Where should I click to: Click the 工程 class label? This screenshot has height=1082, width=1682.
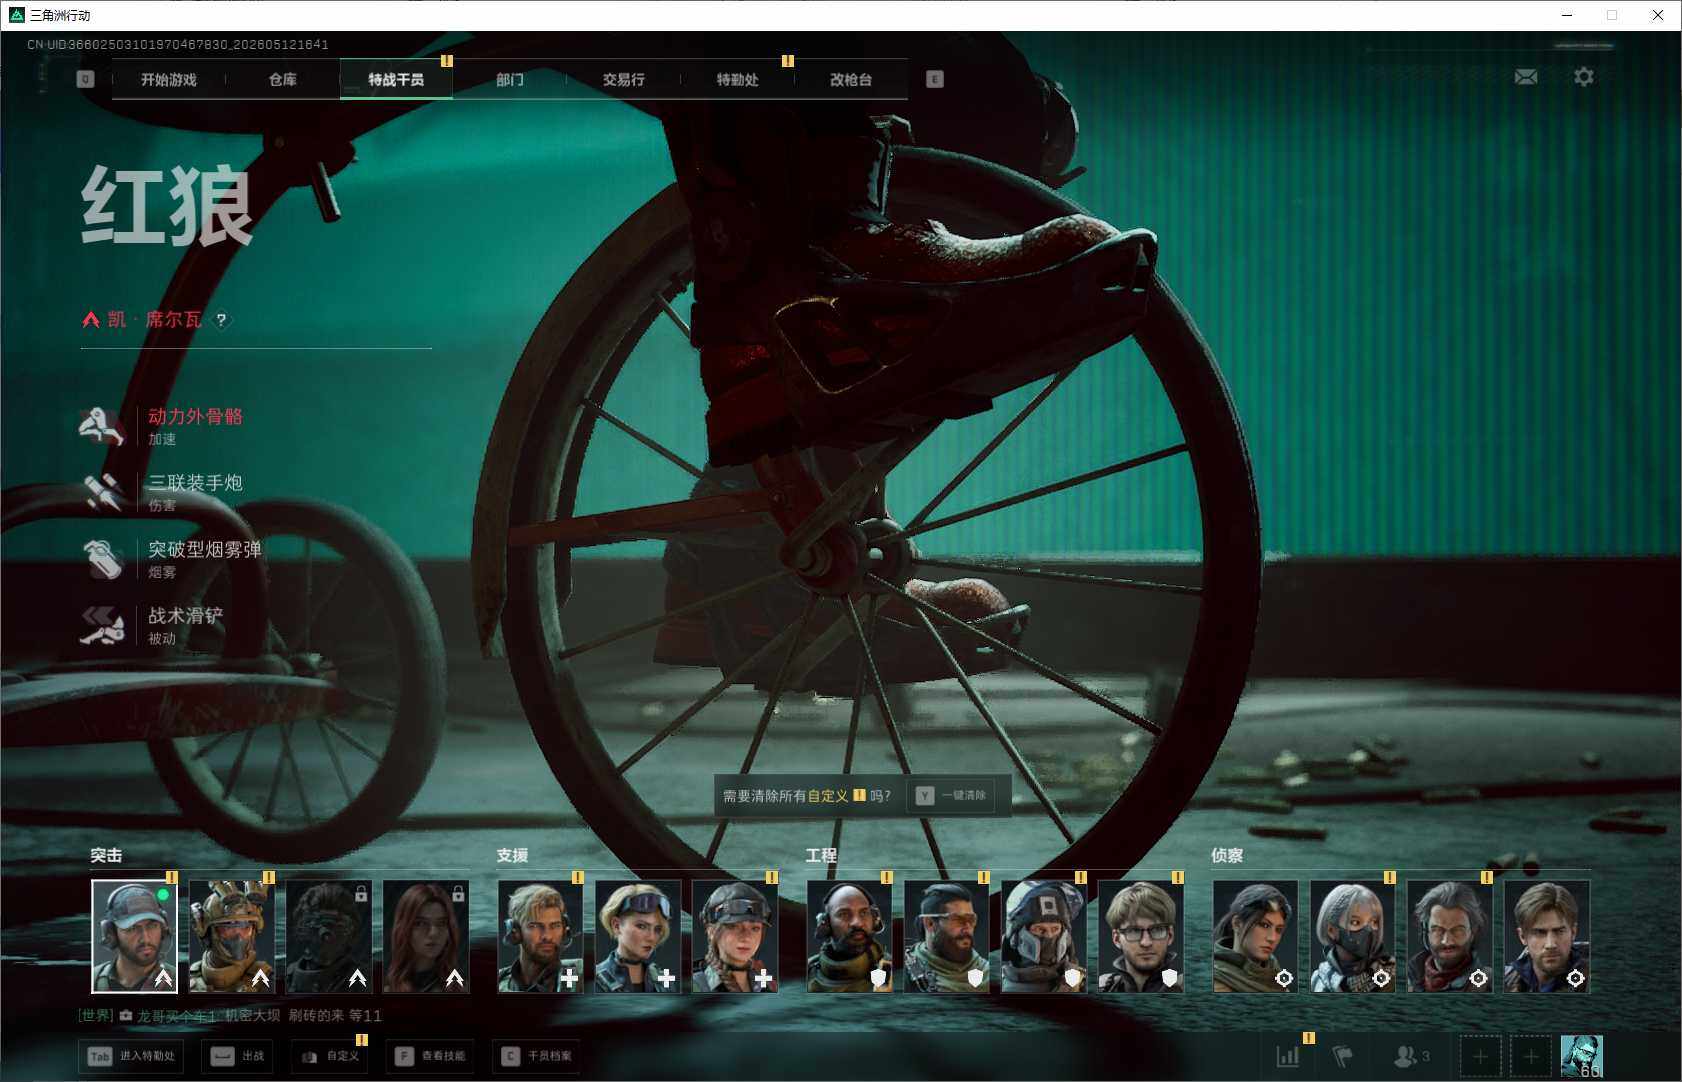pyautogui.click(x=821, y=855)
